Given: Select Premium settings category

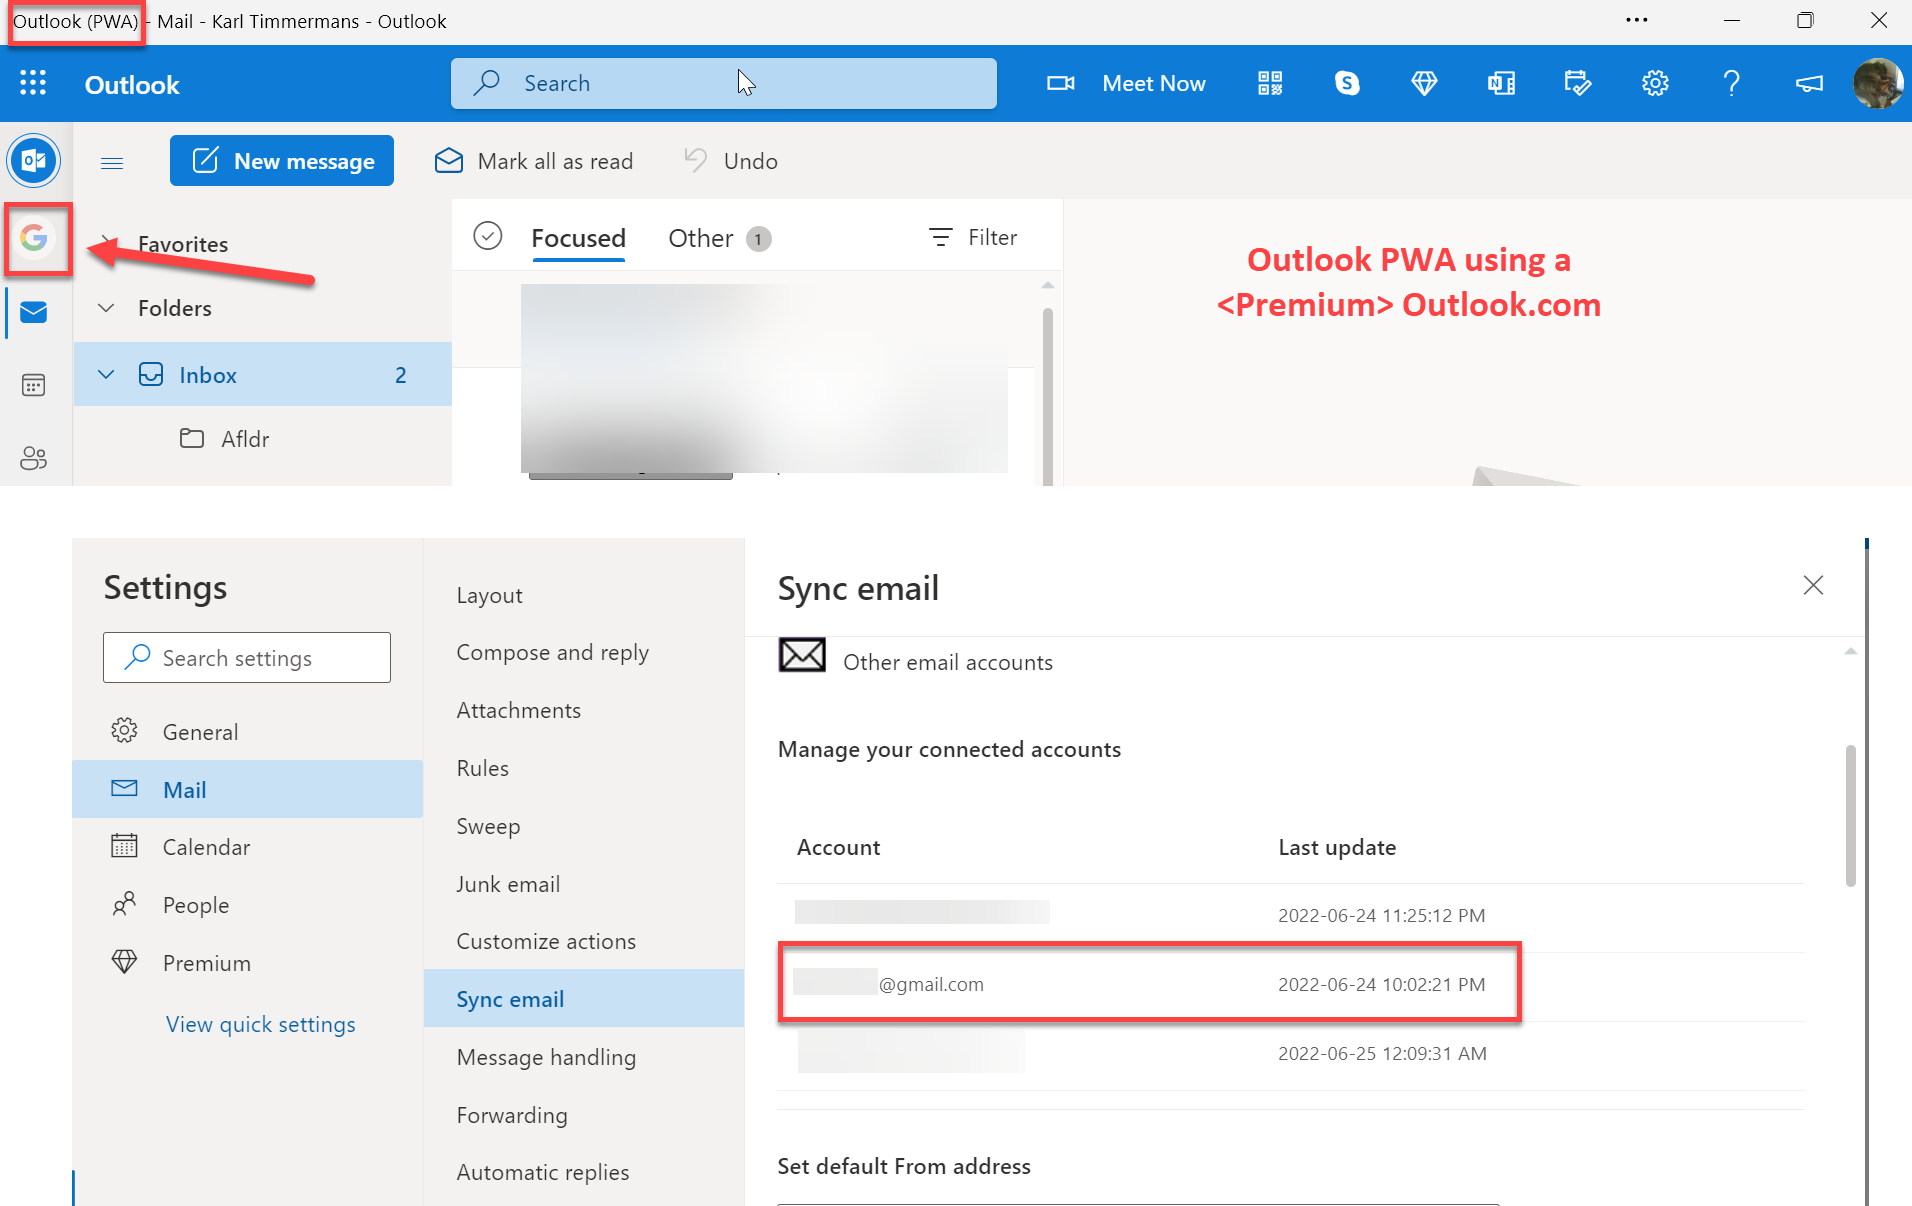Looking at the screenshot, I should coord(247,963).
